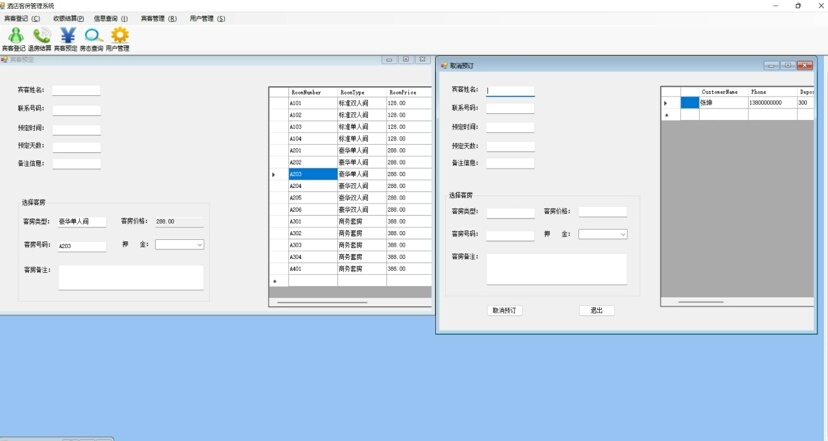Click RoomNumber column header
The image size is (828, 441).
(x=313, y=92)
